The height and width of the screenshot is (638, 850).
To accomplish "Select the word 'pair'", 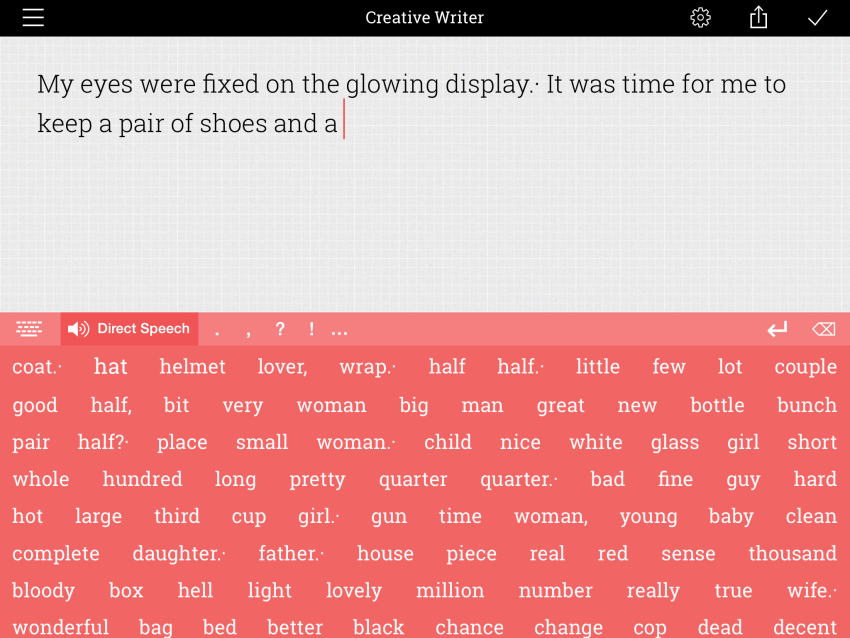I will tap(31, 443).
